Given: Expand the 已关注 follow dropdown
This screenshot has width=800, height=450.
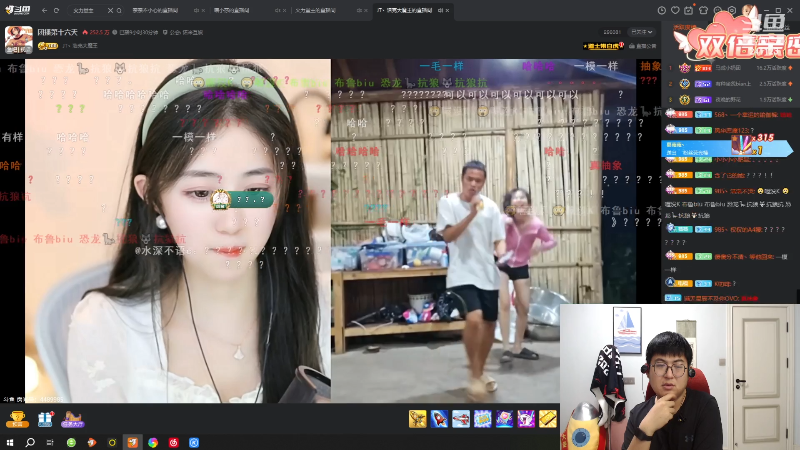Looking at the screenshot, I should (x=641, y=32).
